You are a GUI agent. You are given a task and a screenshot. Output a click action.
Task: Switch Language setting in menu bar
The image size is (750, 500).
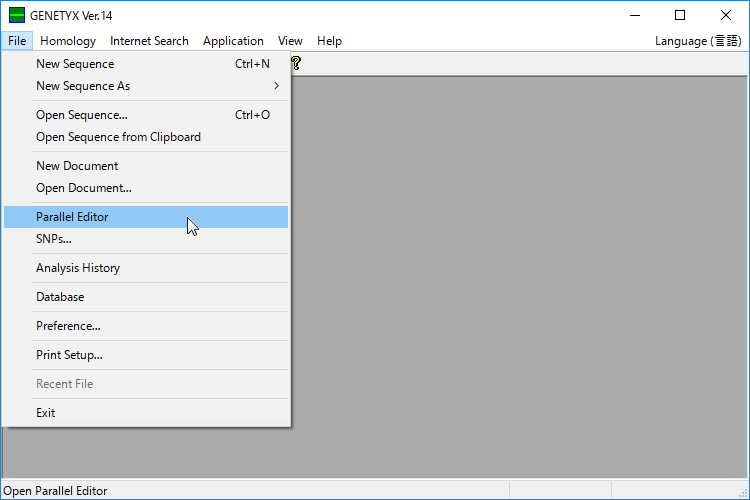(698, 41)
